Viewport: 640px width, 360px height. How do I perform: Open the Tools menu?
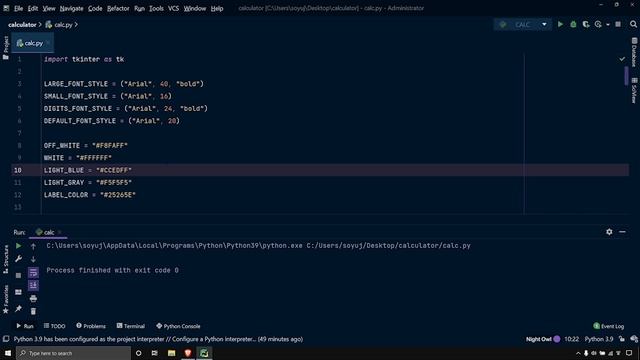click(x=156, y=8)
